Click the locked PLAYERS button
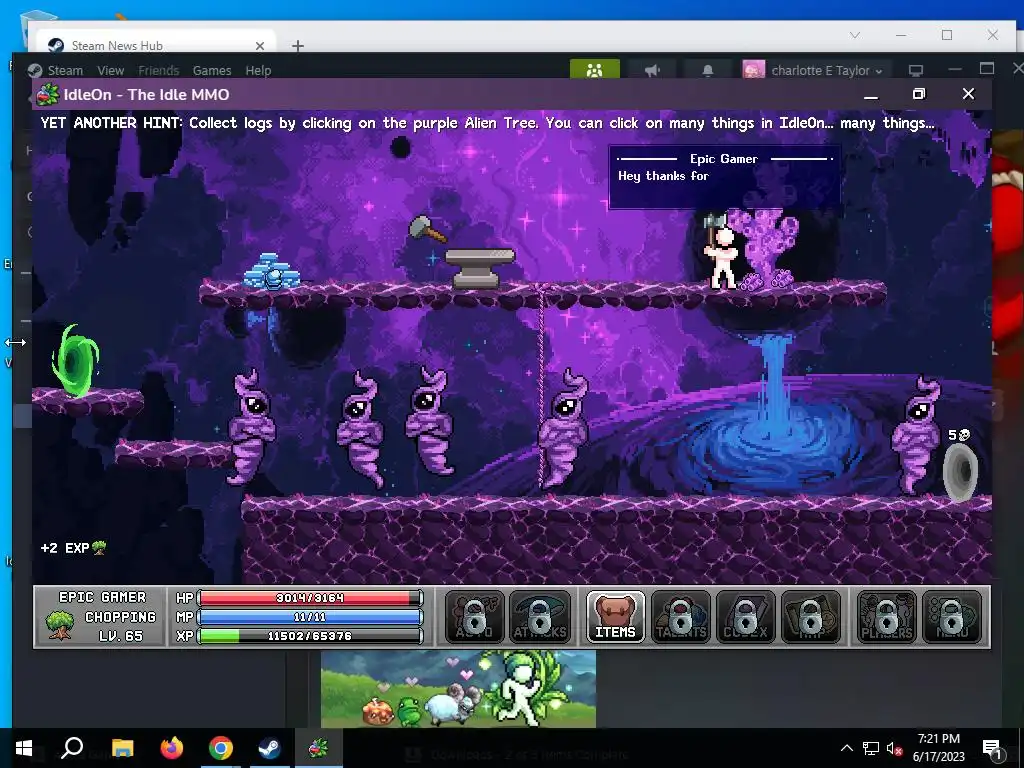 pyautogui.click(x=886, y=617)
